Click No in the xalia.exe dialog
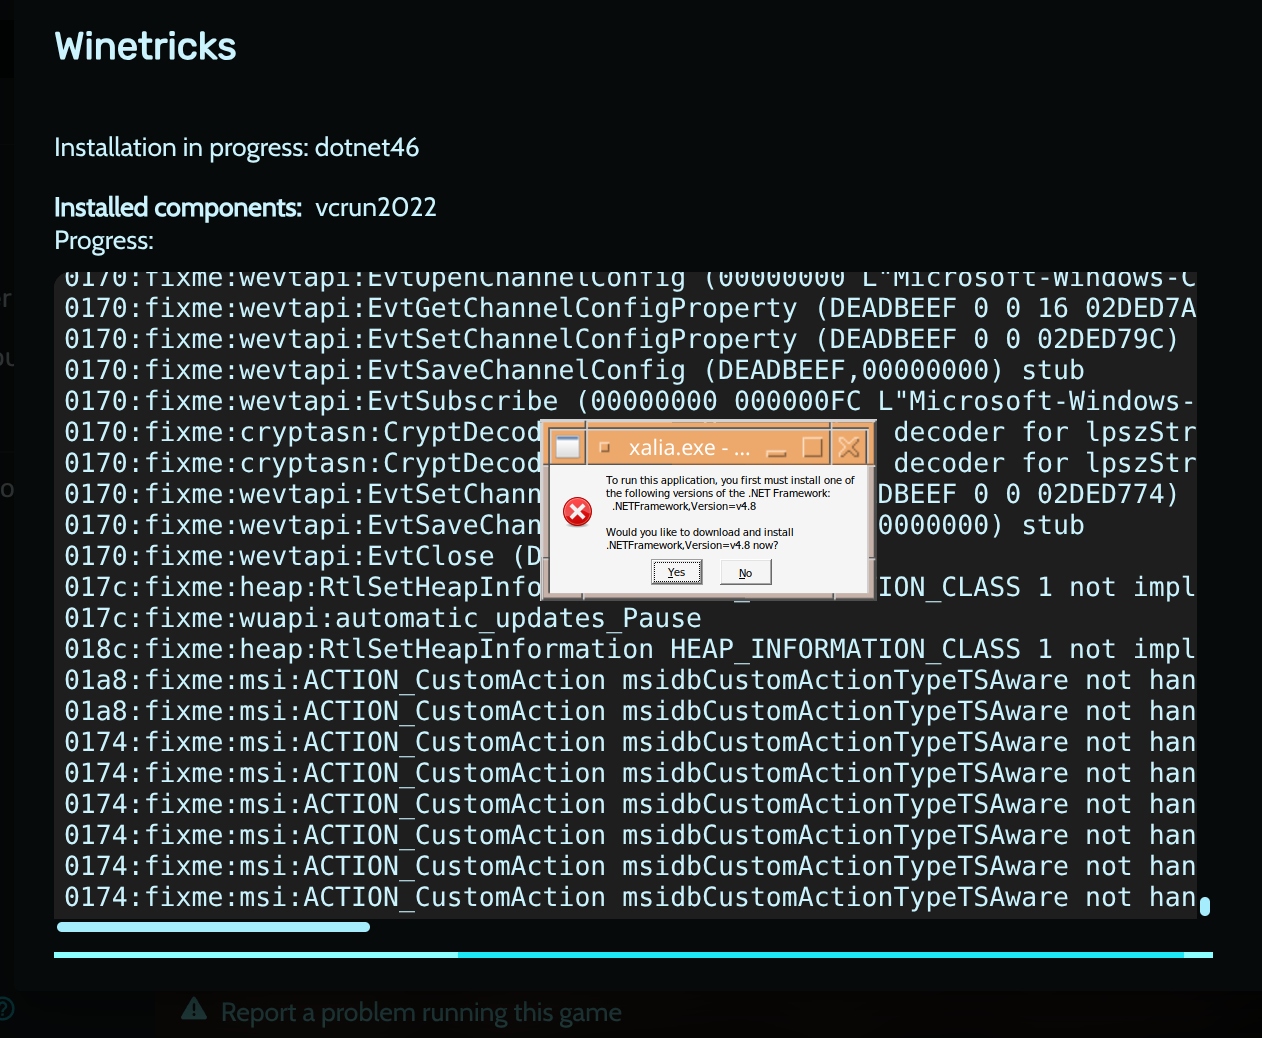 coord(746,572)
